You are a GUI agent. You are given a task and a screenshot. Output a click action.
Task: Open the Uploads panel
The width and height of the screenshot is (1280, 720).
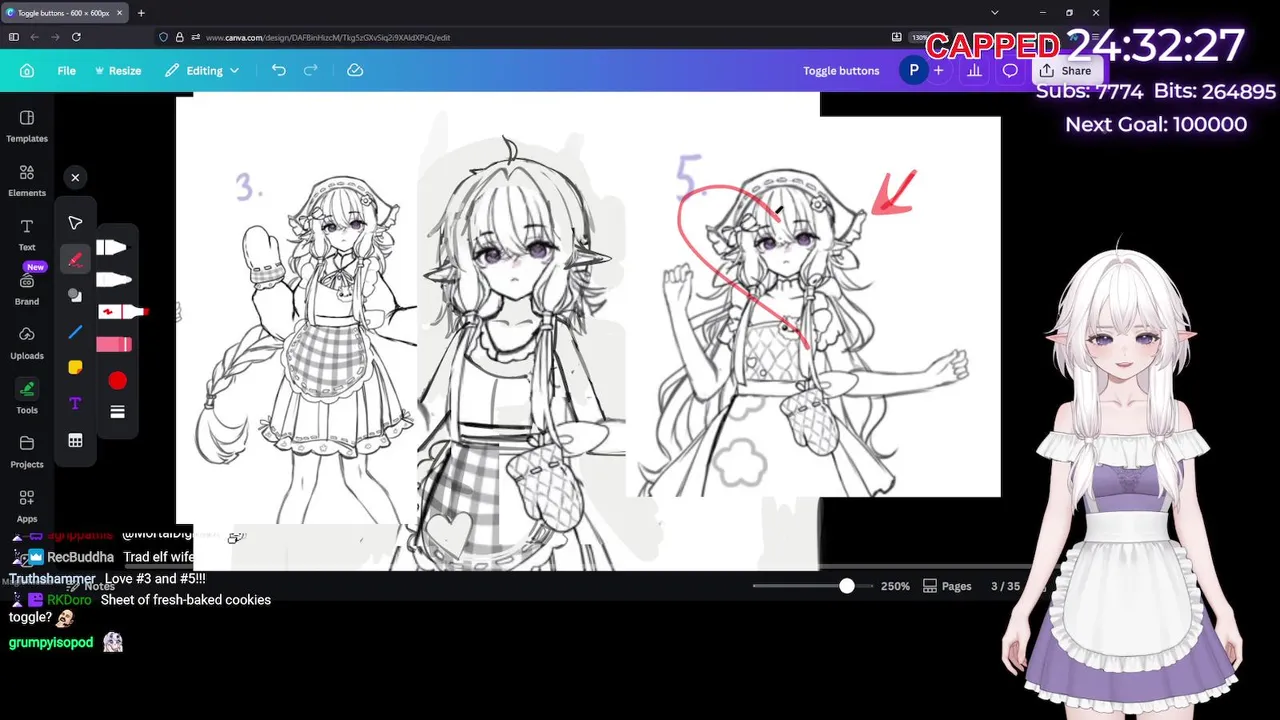(x=27, y=343)
